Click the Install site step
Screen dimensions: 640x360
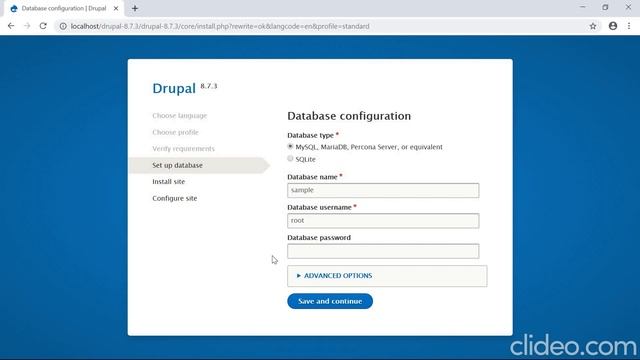(x=169, y=182)
